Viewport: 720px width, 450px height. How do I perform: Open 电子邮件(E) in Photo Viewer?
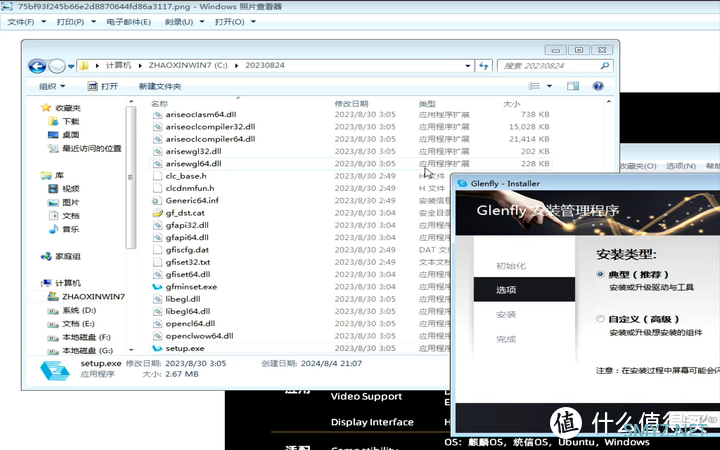(x=129, y=22)
